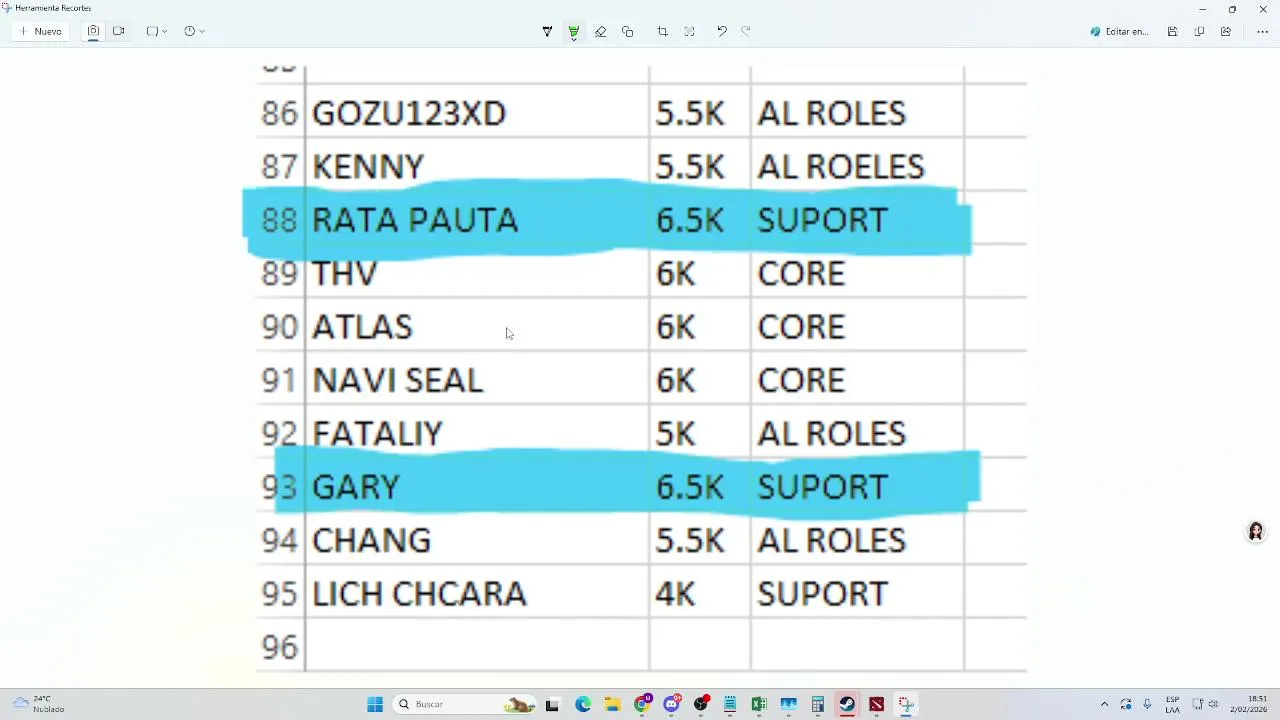Click the GARY name cell
Image resolution: width=1280 pixels, height=720 pixels.
point(477,487)
